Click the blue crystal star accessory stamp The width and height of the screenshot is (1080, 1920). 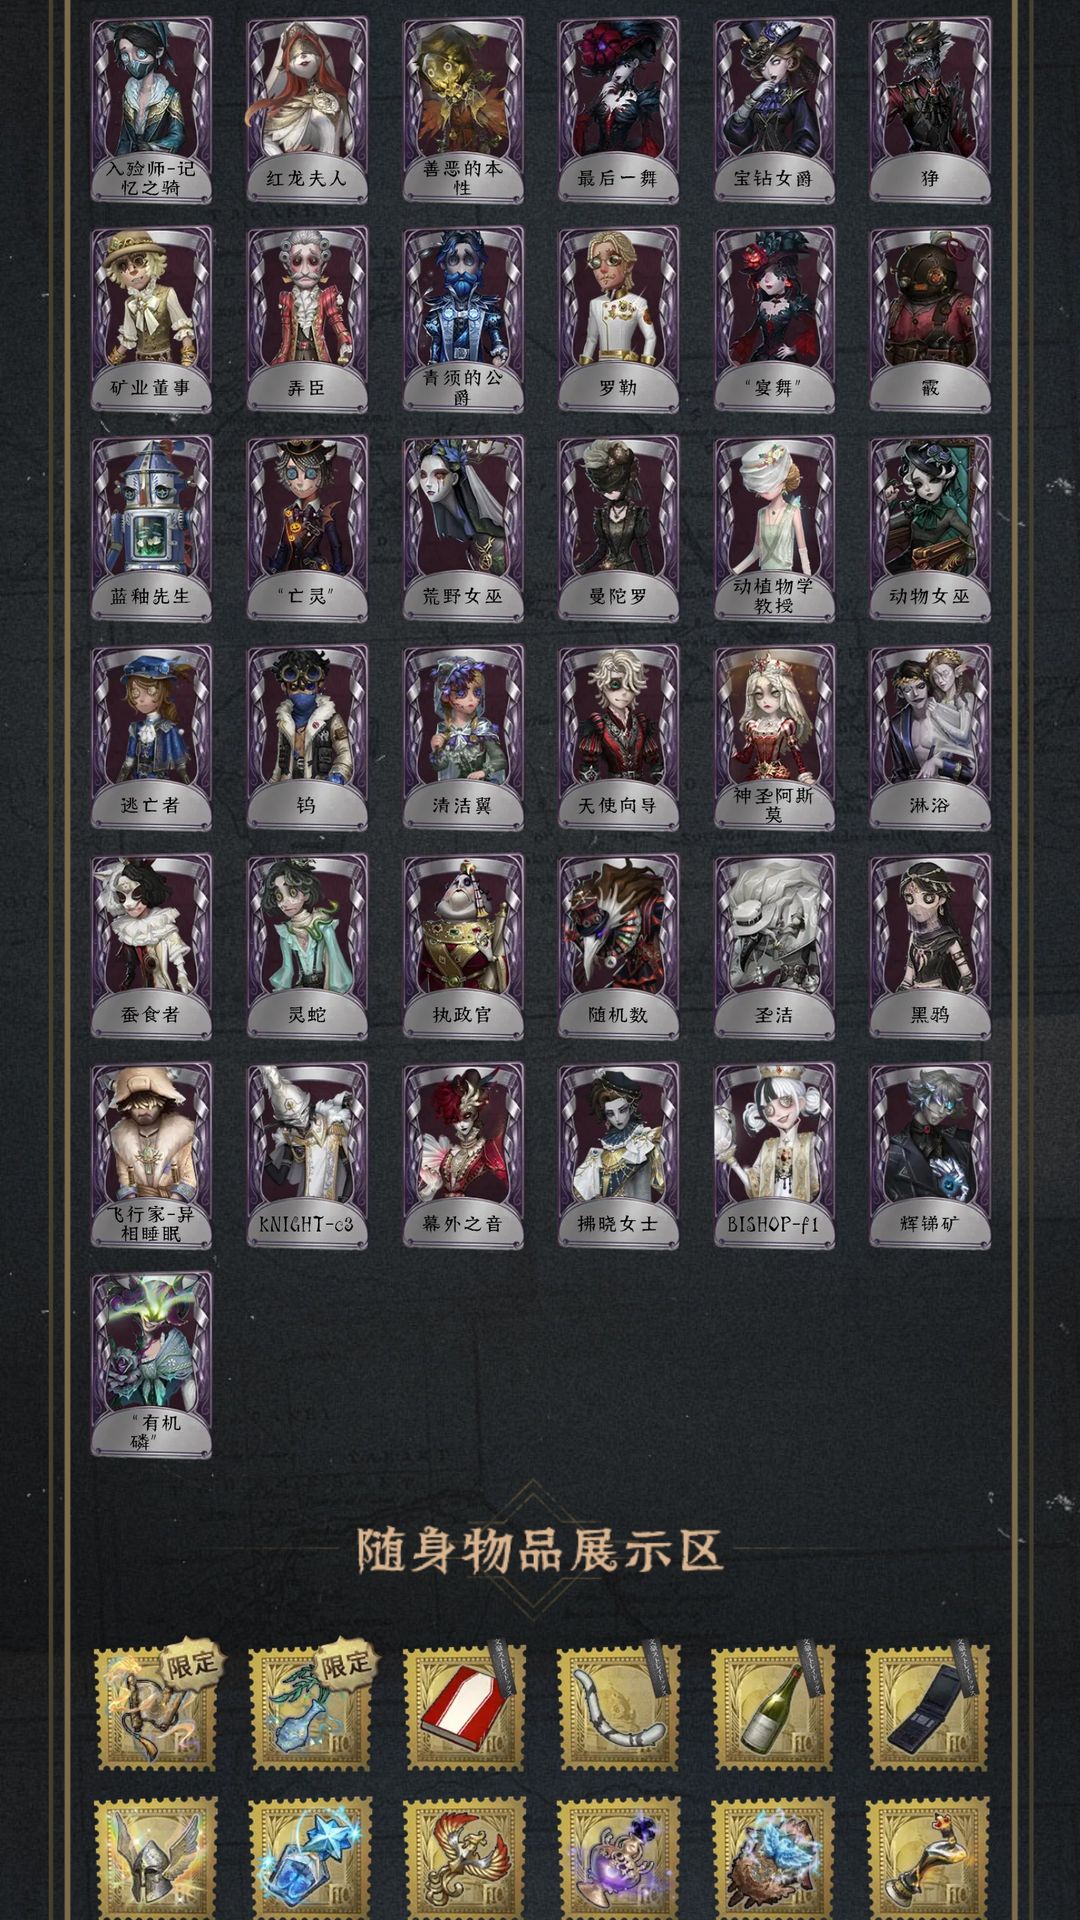tap(309, 1858)
